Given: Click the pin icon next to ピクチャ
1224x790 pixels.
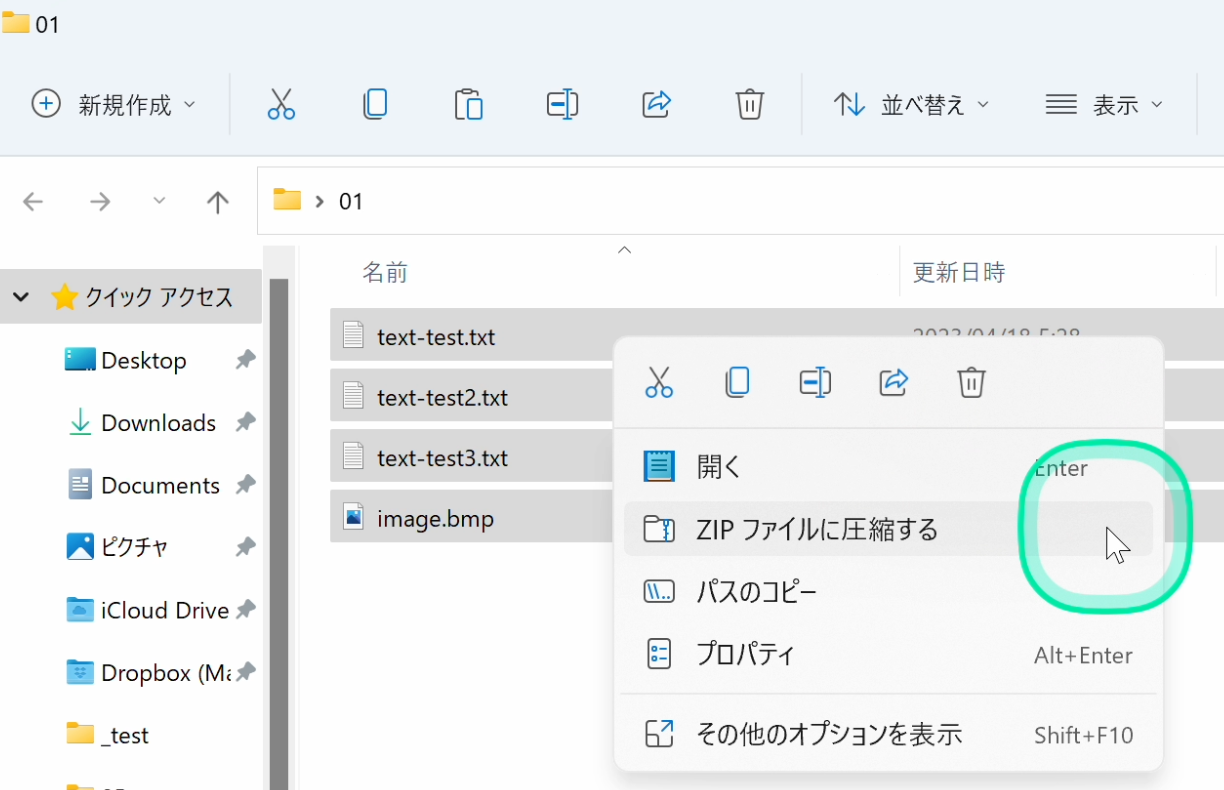Looking at the screenshot, I should [x=245, y=547].
